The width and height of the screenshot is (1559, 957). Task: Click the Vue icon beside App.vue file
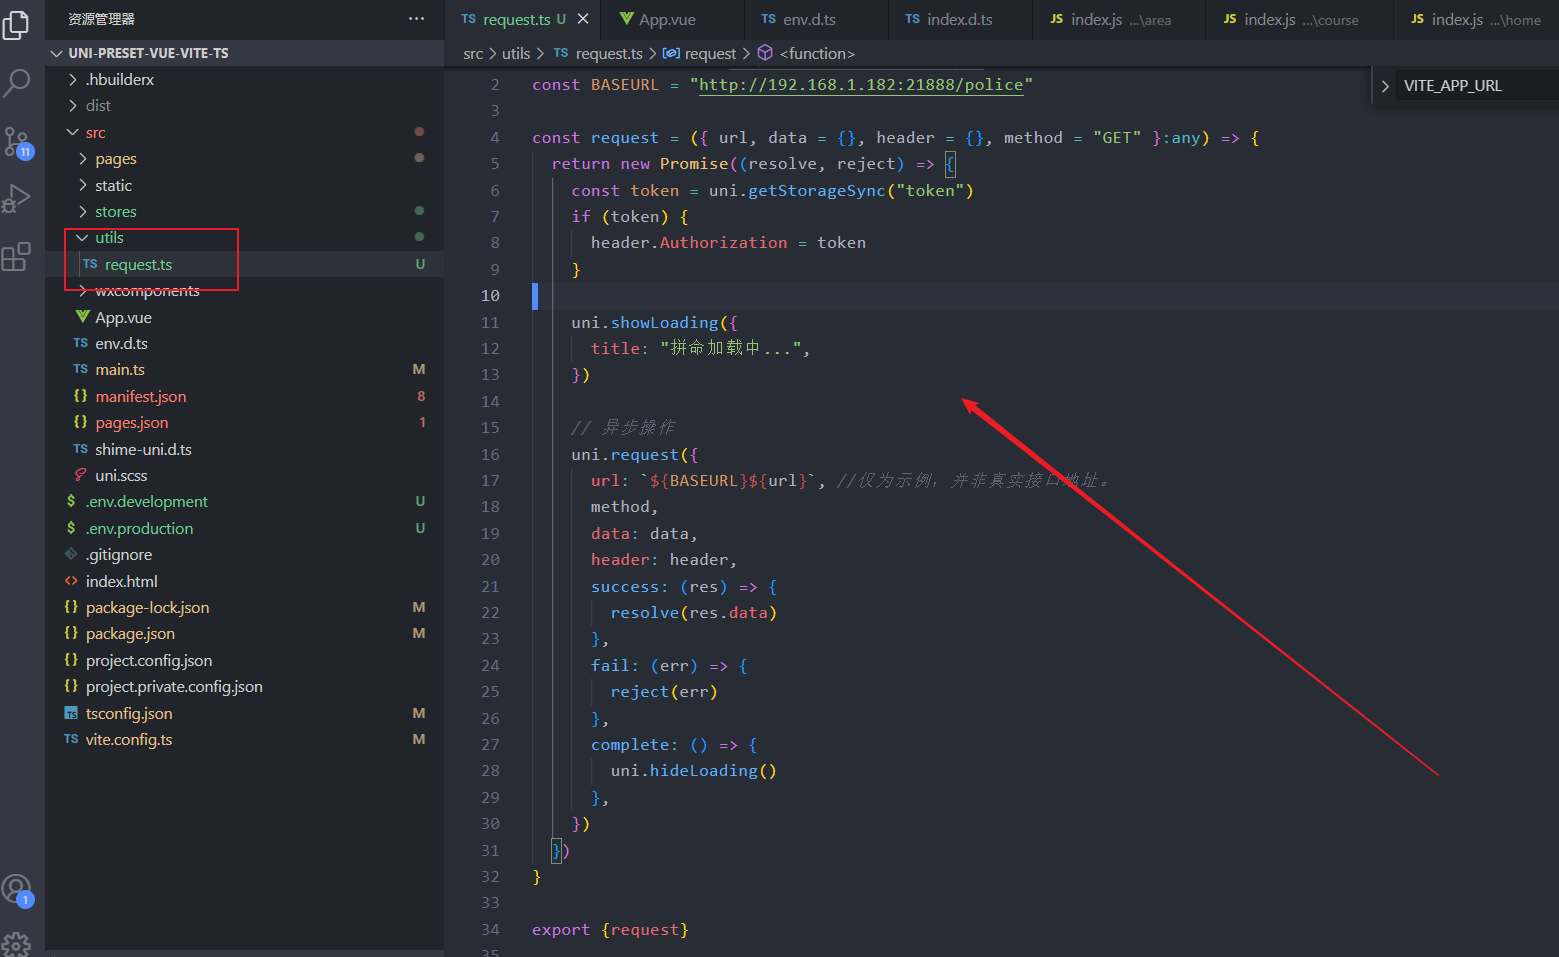[x=83, y=317]
